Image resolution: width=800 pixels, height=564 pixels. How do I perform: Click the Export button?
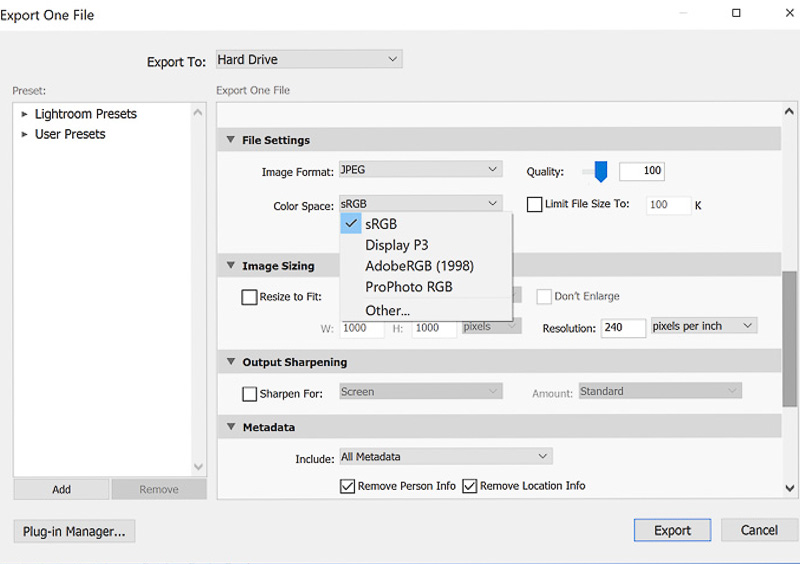click(x=672, y=530)
